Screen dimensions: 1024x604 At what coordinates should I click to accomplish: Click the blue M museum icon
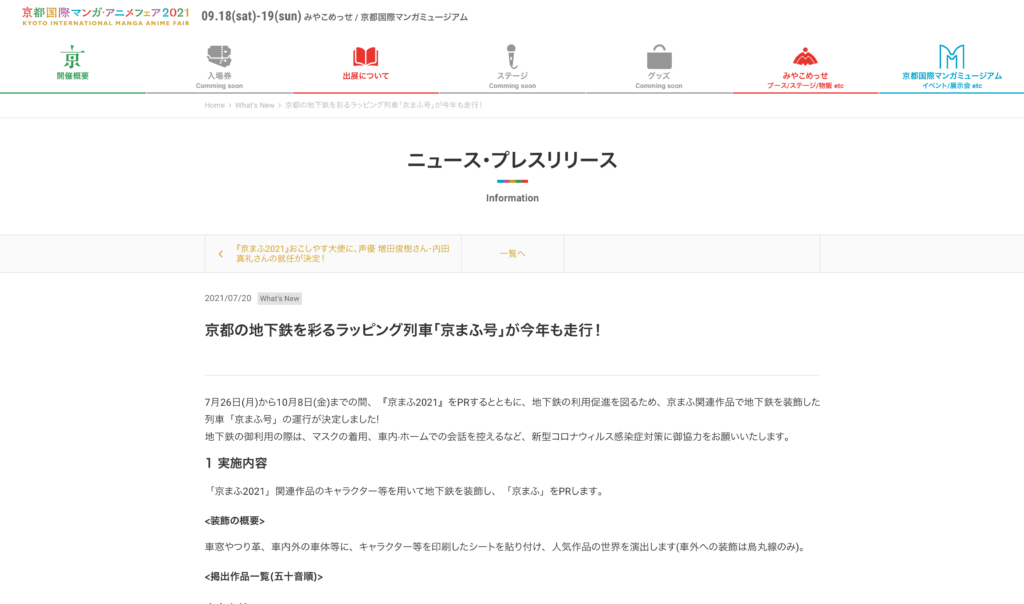click(952, 57)
